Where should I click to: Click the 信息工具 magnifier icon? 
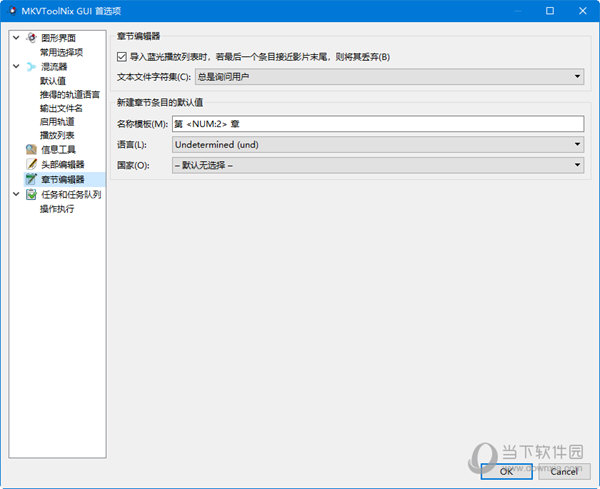pos(31,149)
